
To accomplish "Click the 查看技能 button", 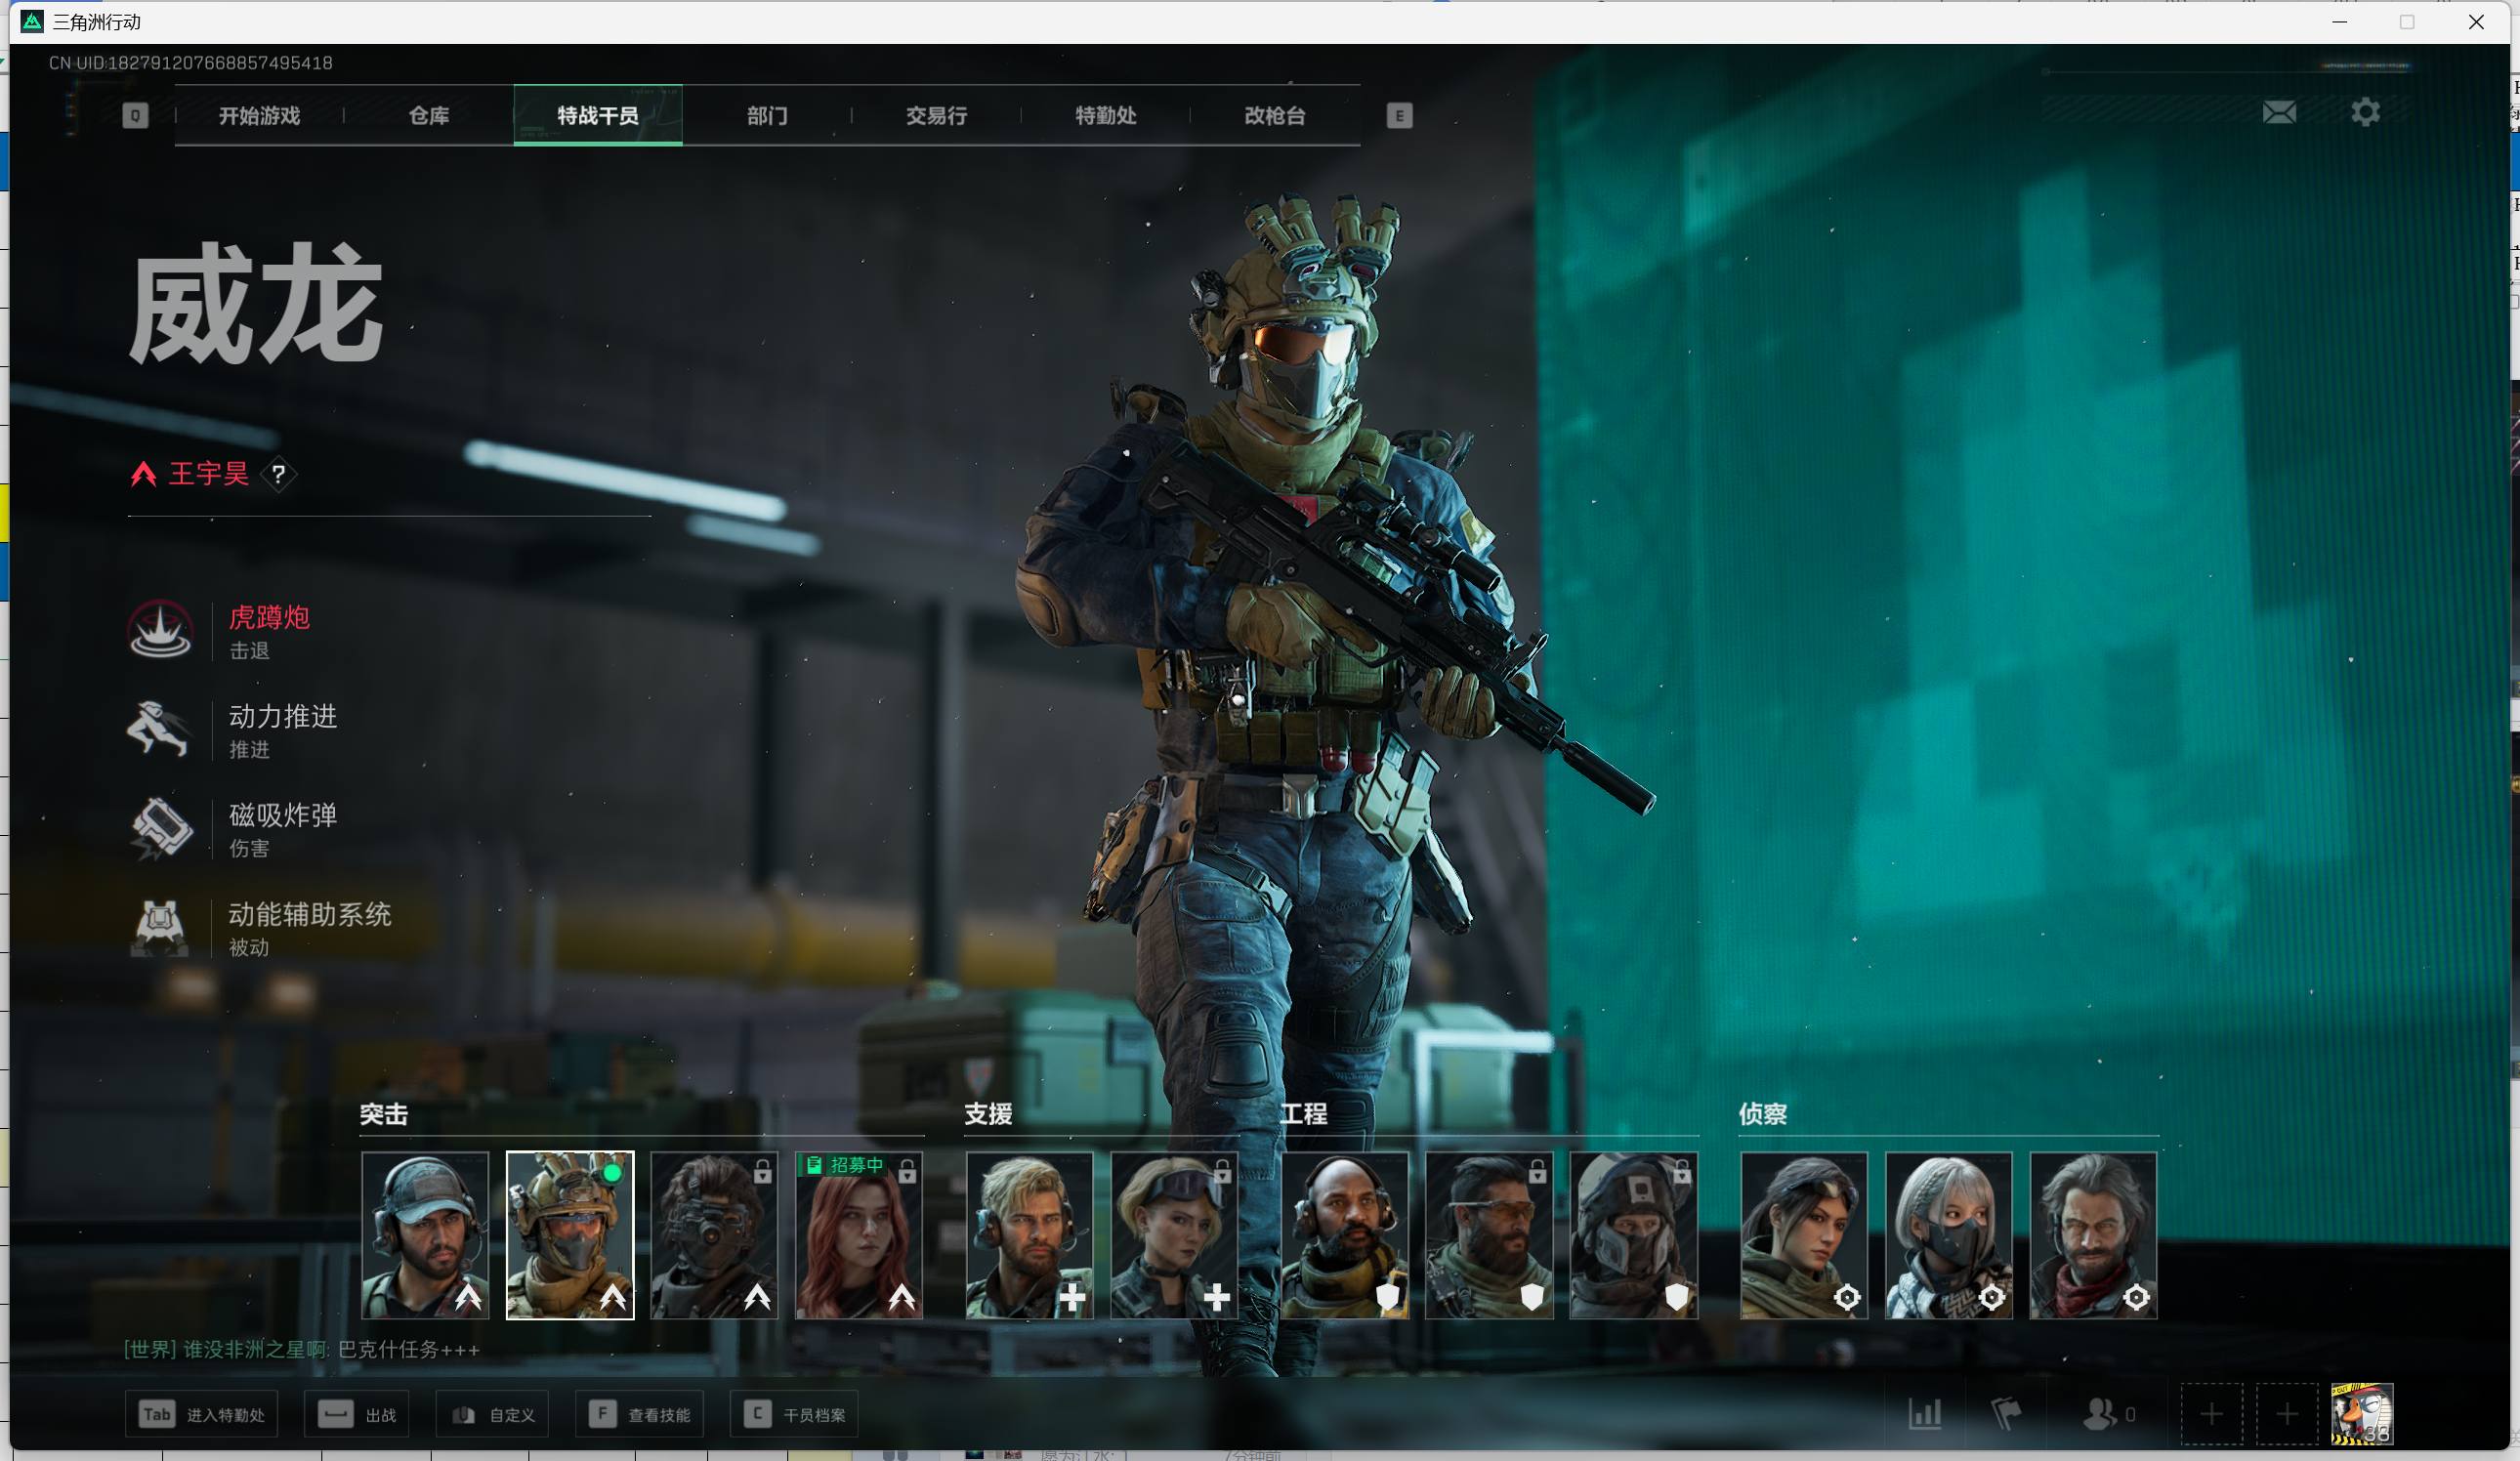I will pyautogui.click(x=640, y=1414).
